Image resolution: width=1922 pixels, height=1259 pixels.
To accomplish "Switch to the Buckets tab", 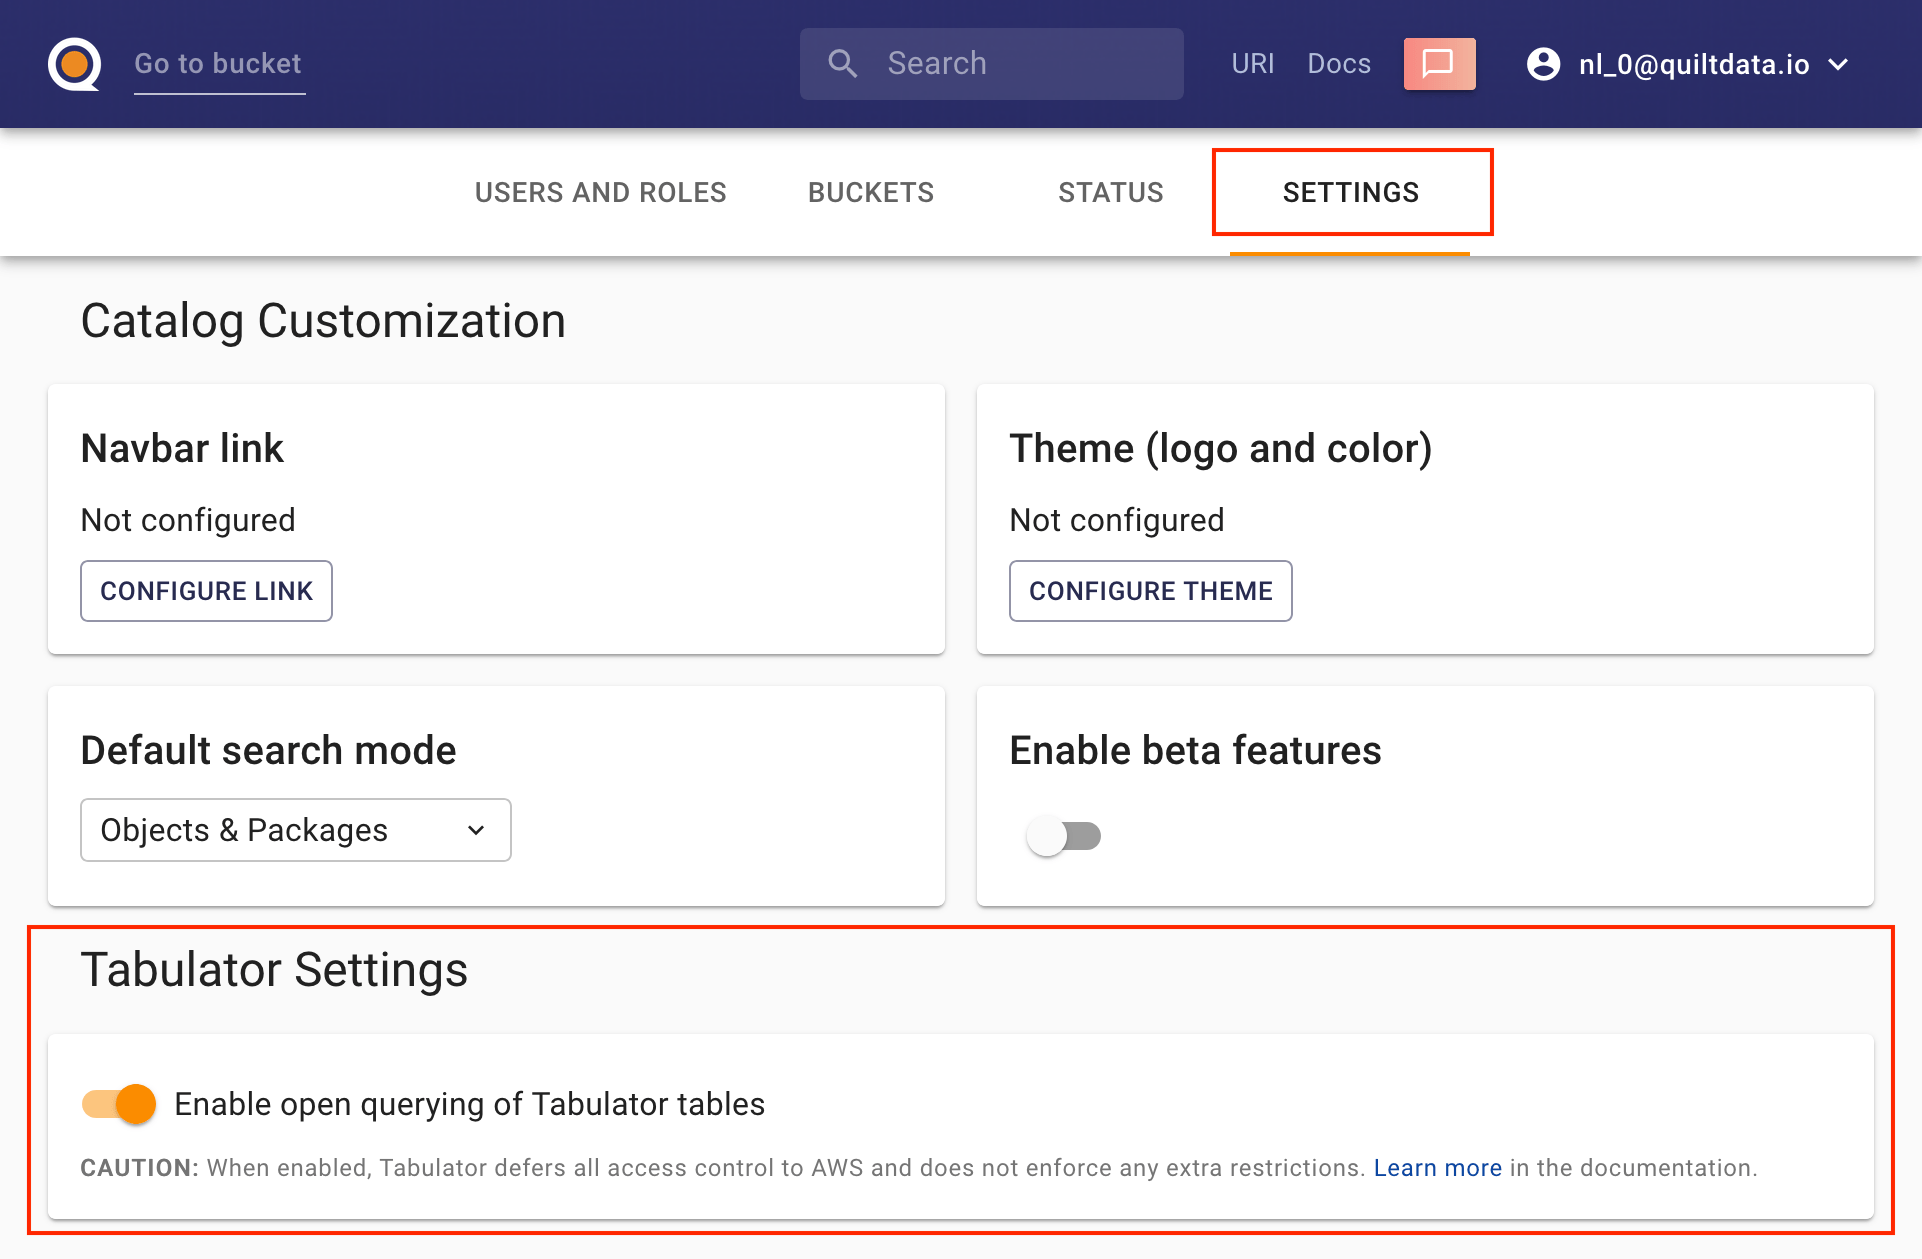I will (x=871, y=192).
